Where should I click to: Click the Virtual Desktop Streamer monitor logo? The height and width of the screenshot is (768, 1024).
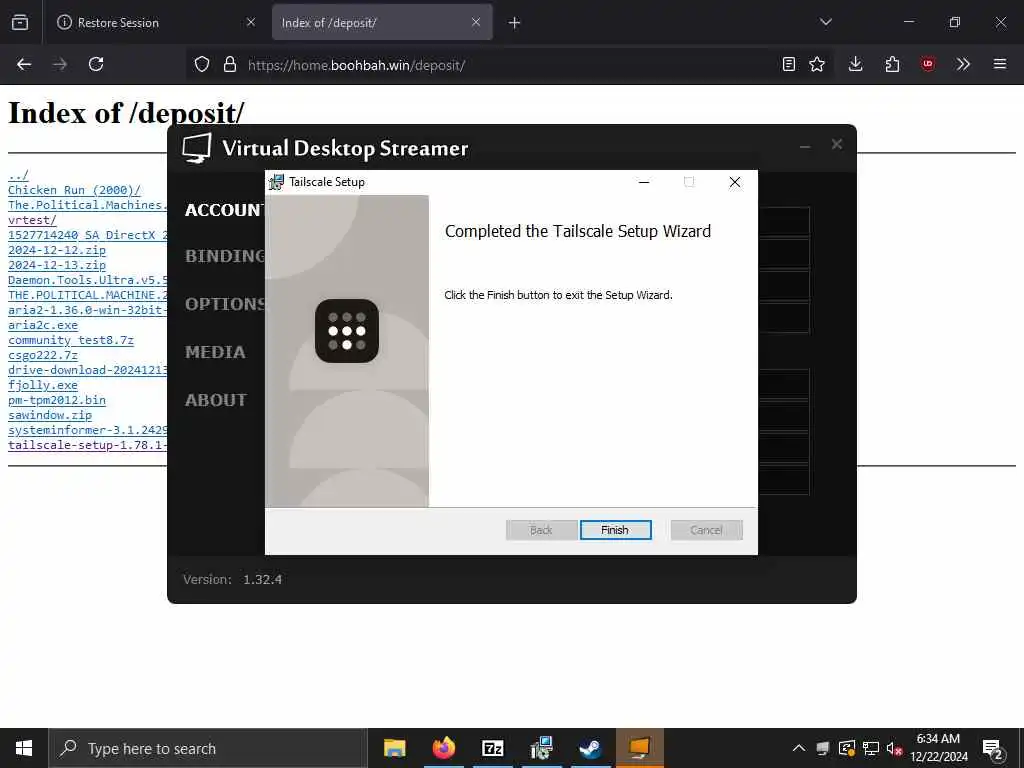coord(197,148)
